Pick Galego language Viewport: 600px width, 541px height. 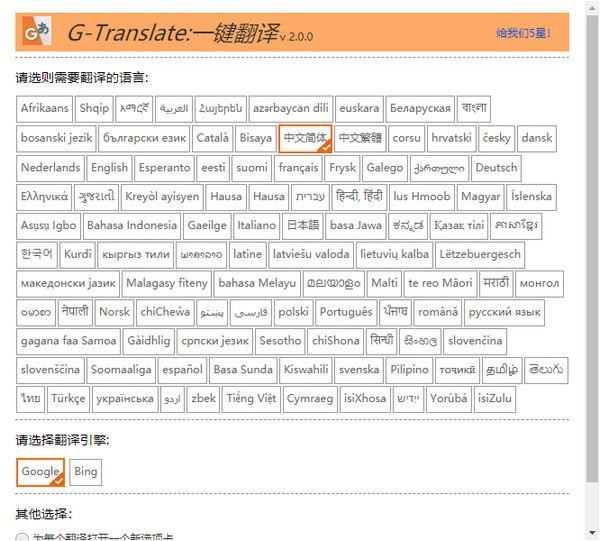tap(385, 168)
